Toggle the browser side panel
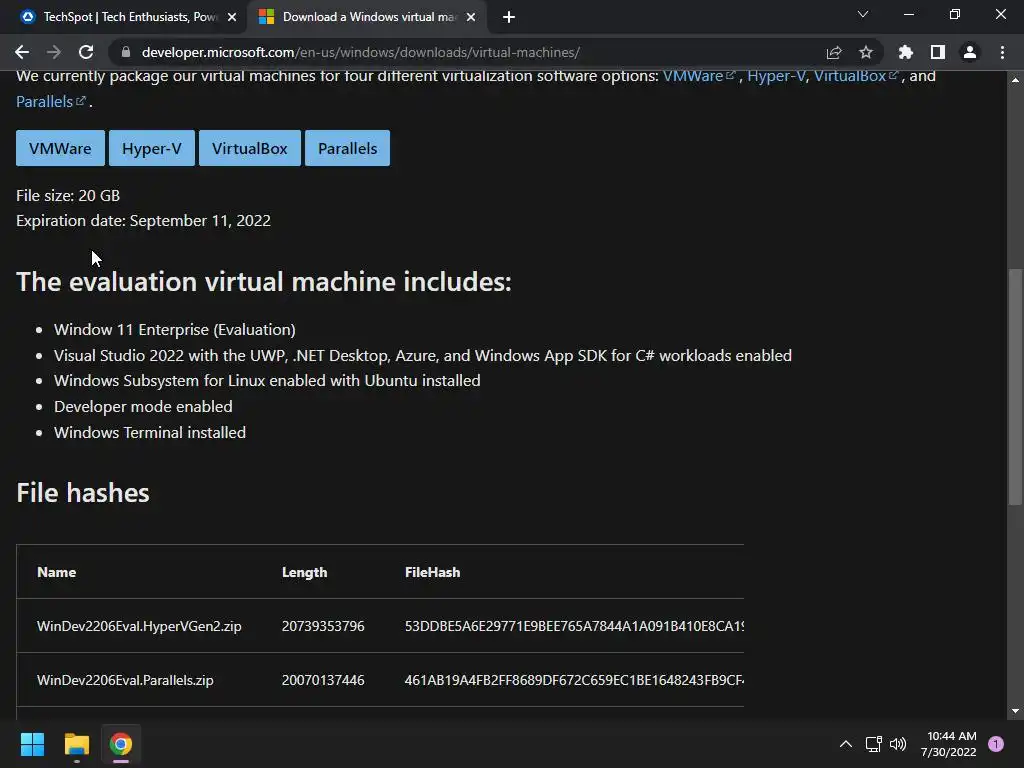Viewport: 1024px width, 768px height. tap(938, 52)
